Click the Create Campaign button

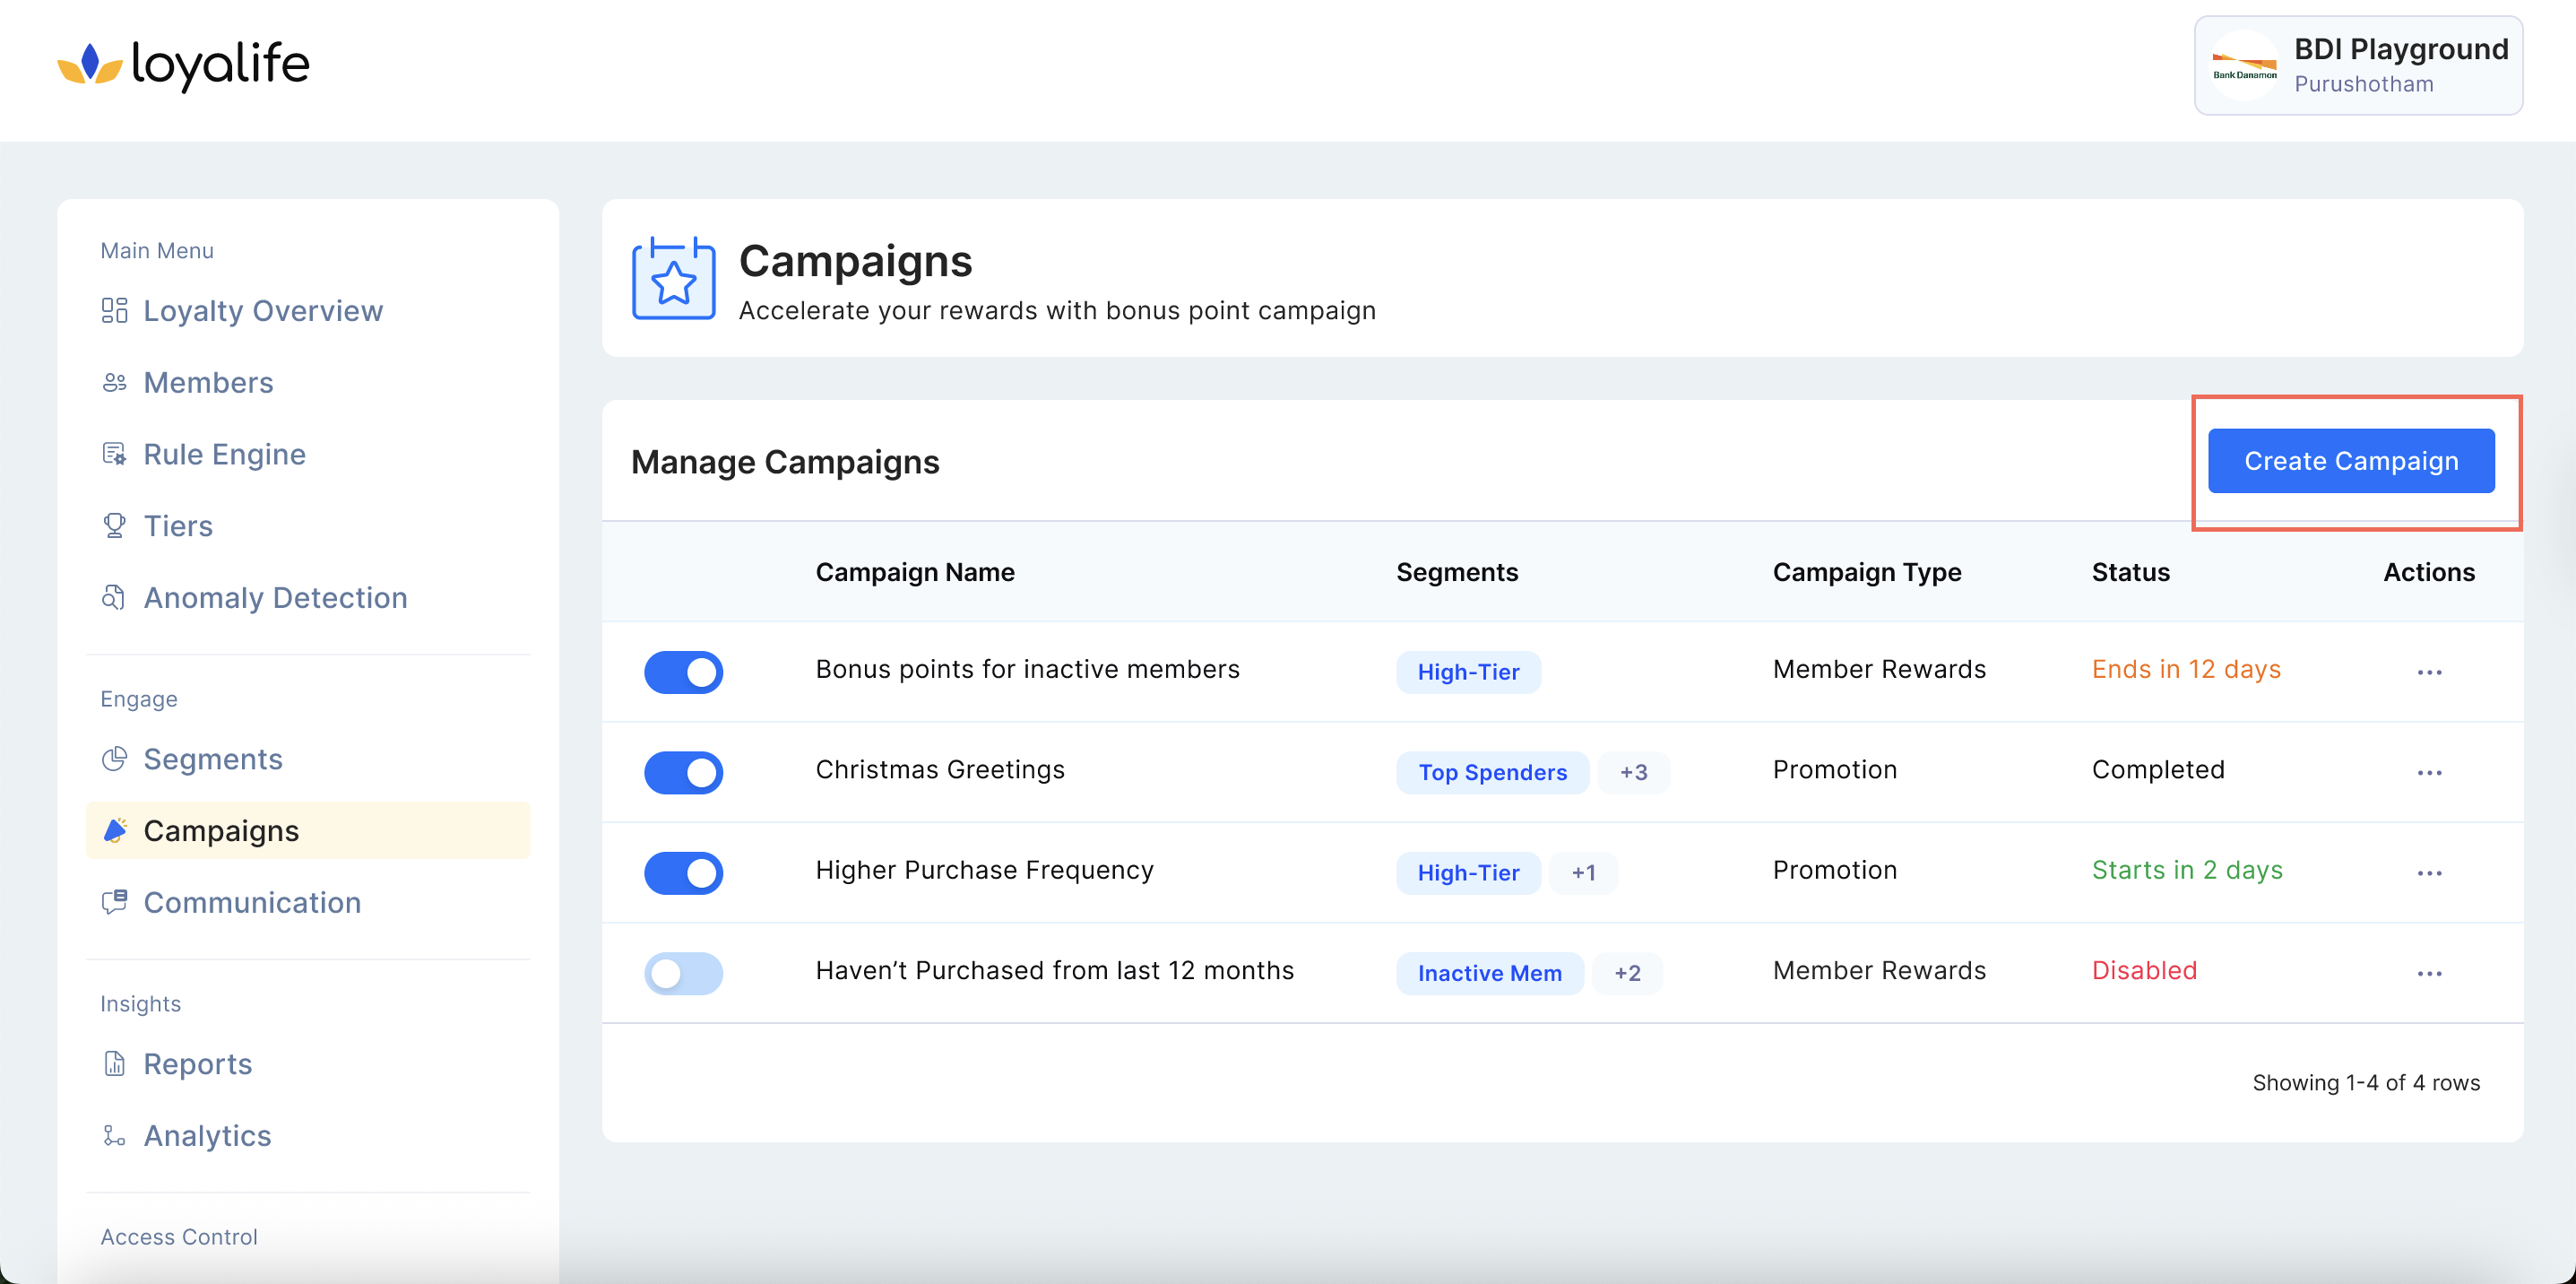2350,461
